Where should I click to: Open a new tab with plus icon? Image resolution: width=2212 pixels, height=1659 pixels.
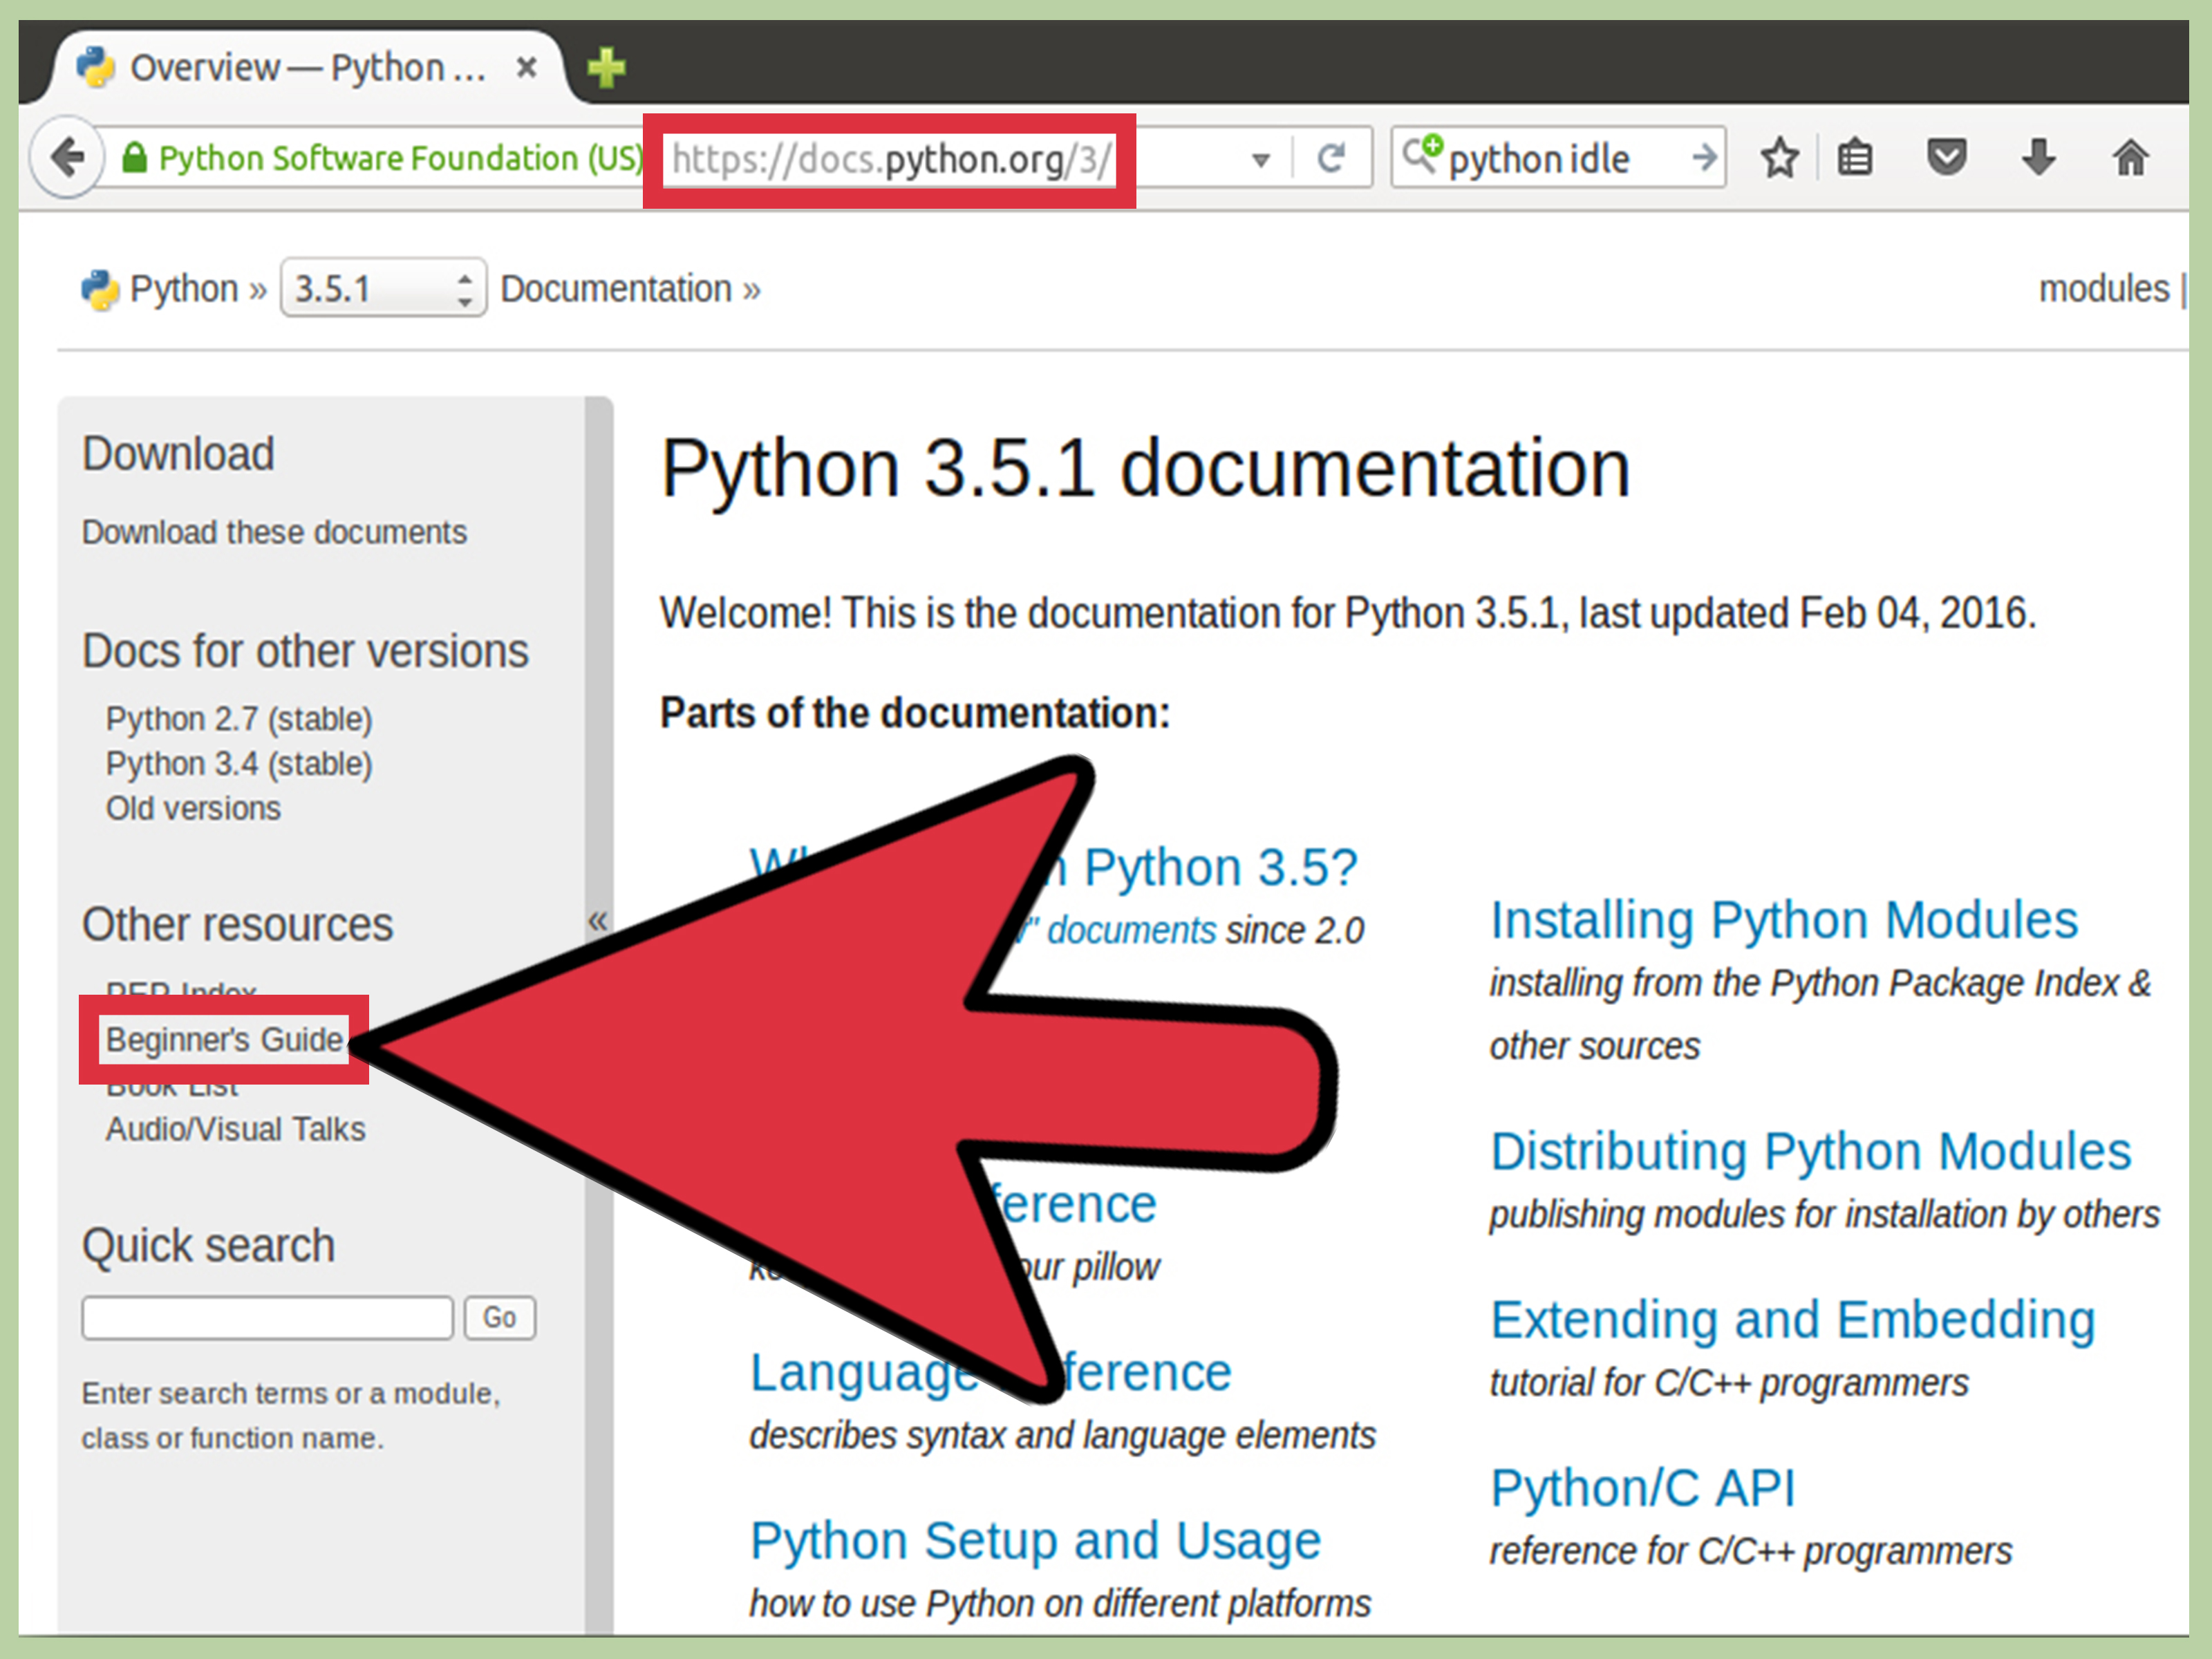tap(606, 68)
